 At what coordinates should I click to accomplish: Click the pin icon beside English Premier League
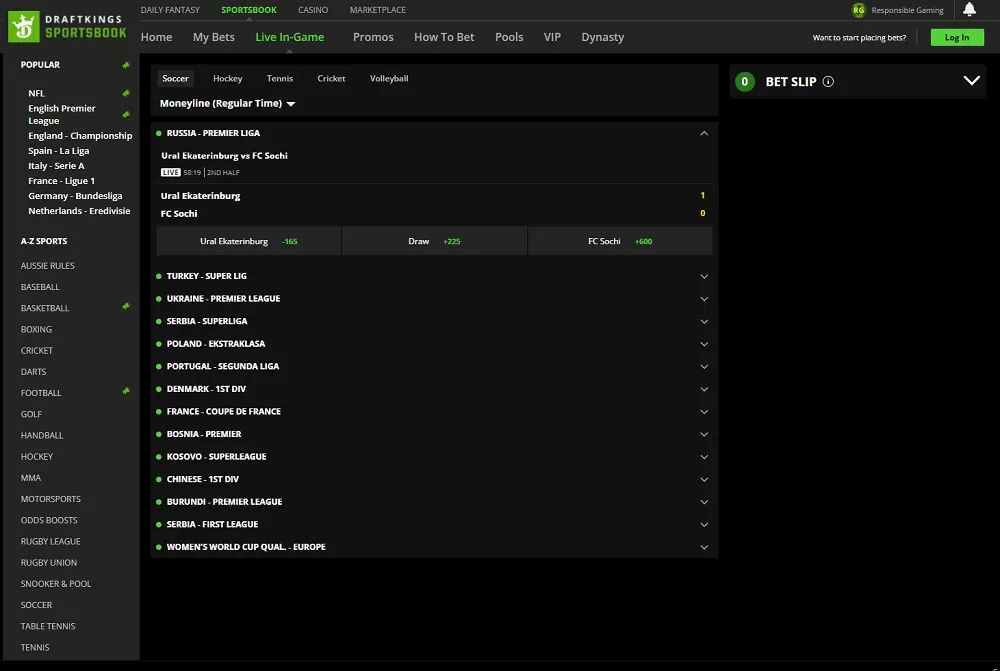coord(126,114)
